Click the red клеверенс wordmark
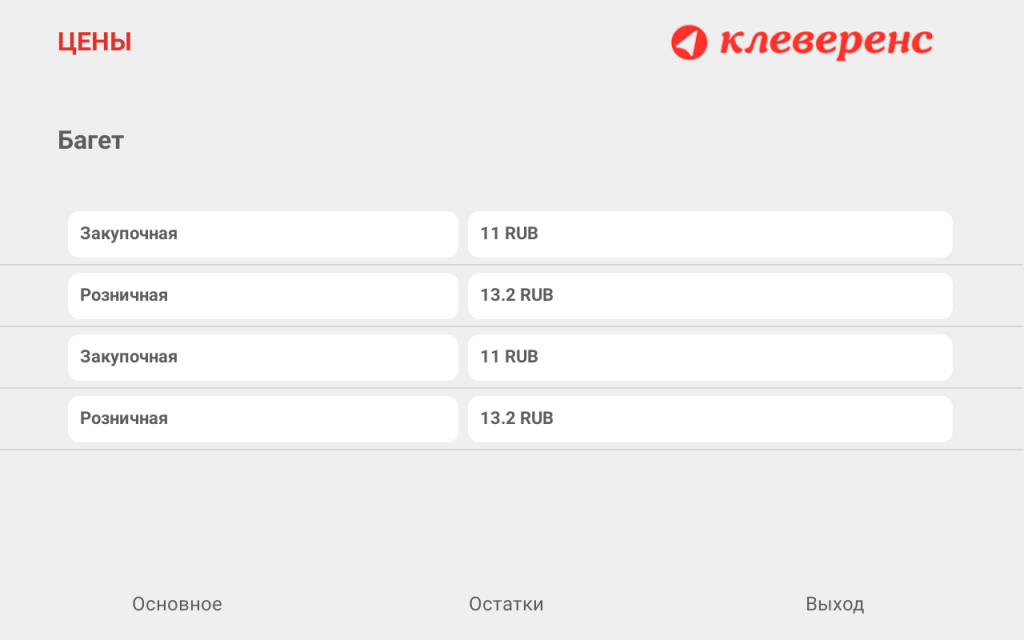Screen dimensions: 1024x640 click(826, 42)
